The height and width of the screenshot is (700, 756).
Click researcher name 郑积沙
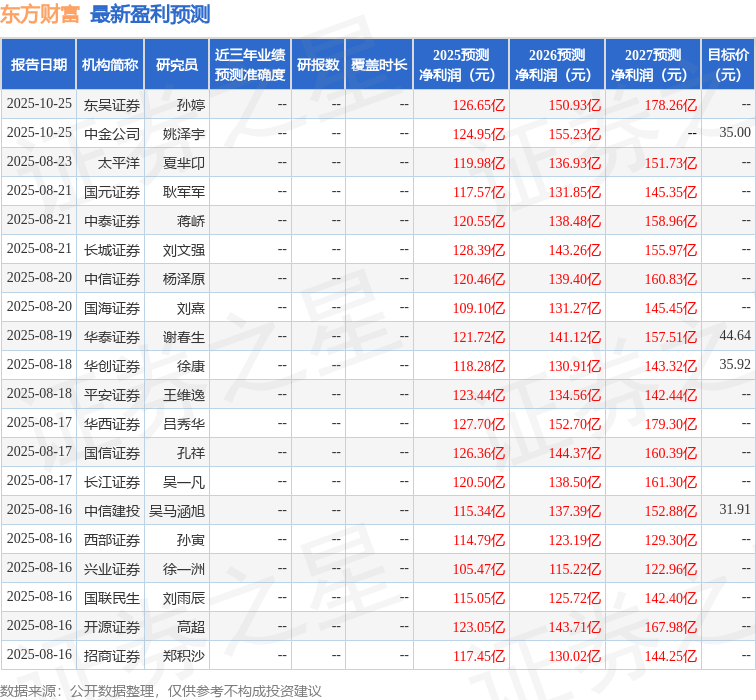pos(184,656)
